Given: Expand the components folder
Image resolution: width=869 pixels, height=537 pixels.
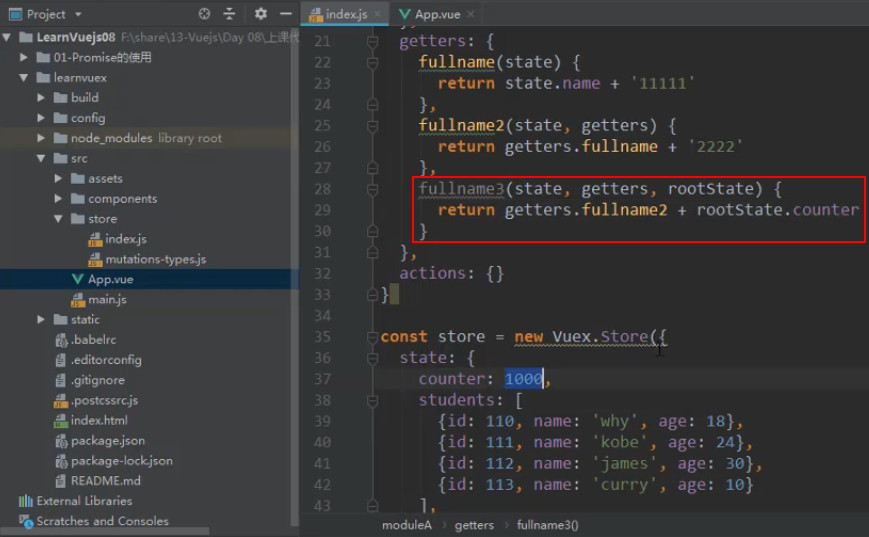Looking at the screenshot, I should 58,198.
